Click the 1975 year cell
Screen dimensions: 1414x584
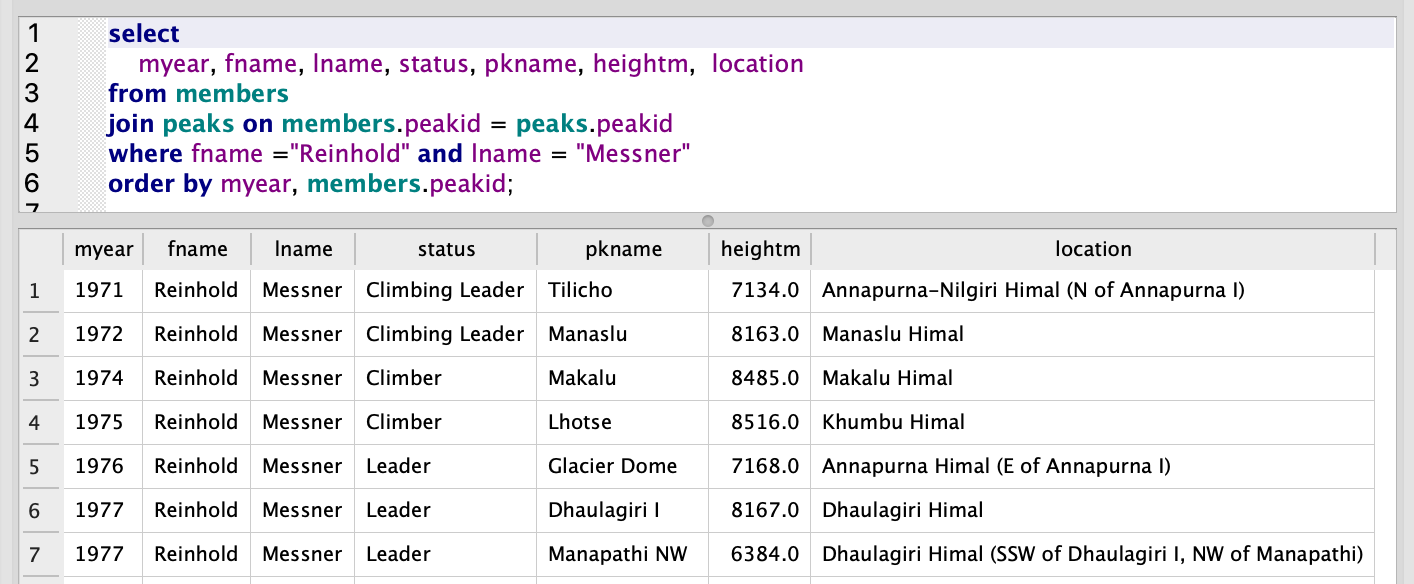pos(100,423)
